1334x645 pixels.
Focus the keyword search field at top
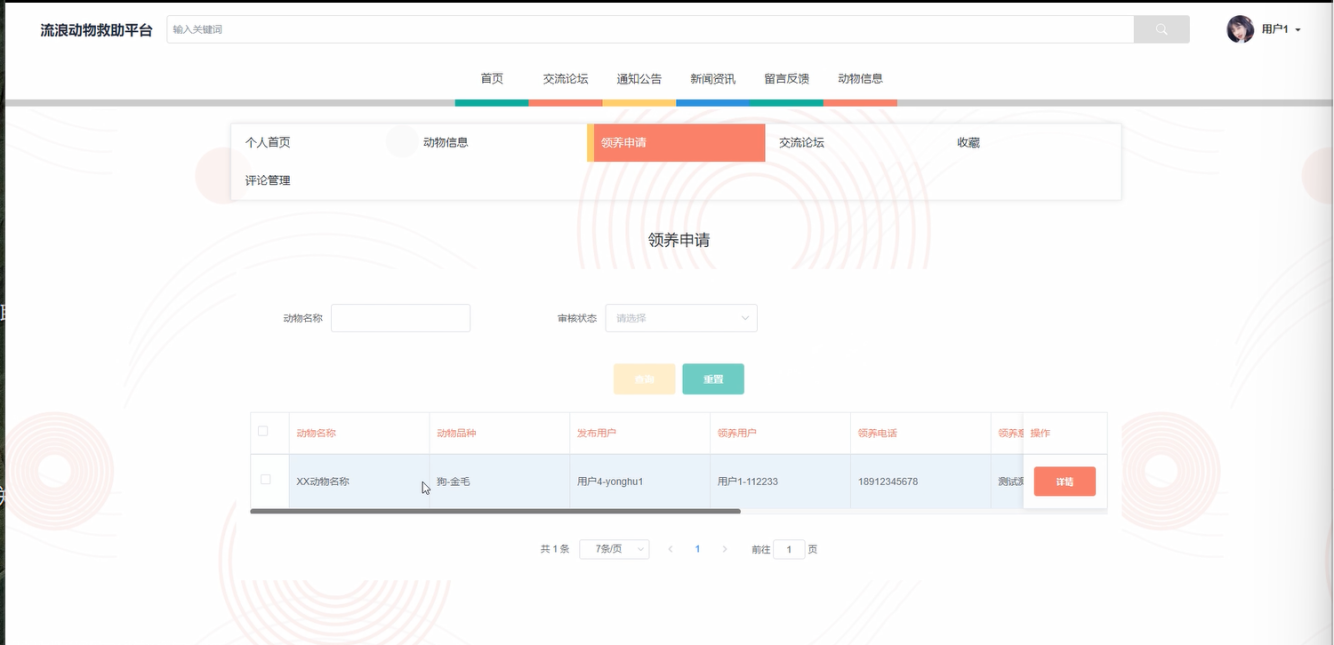point(650,30)
